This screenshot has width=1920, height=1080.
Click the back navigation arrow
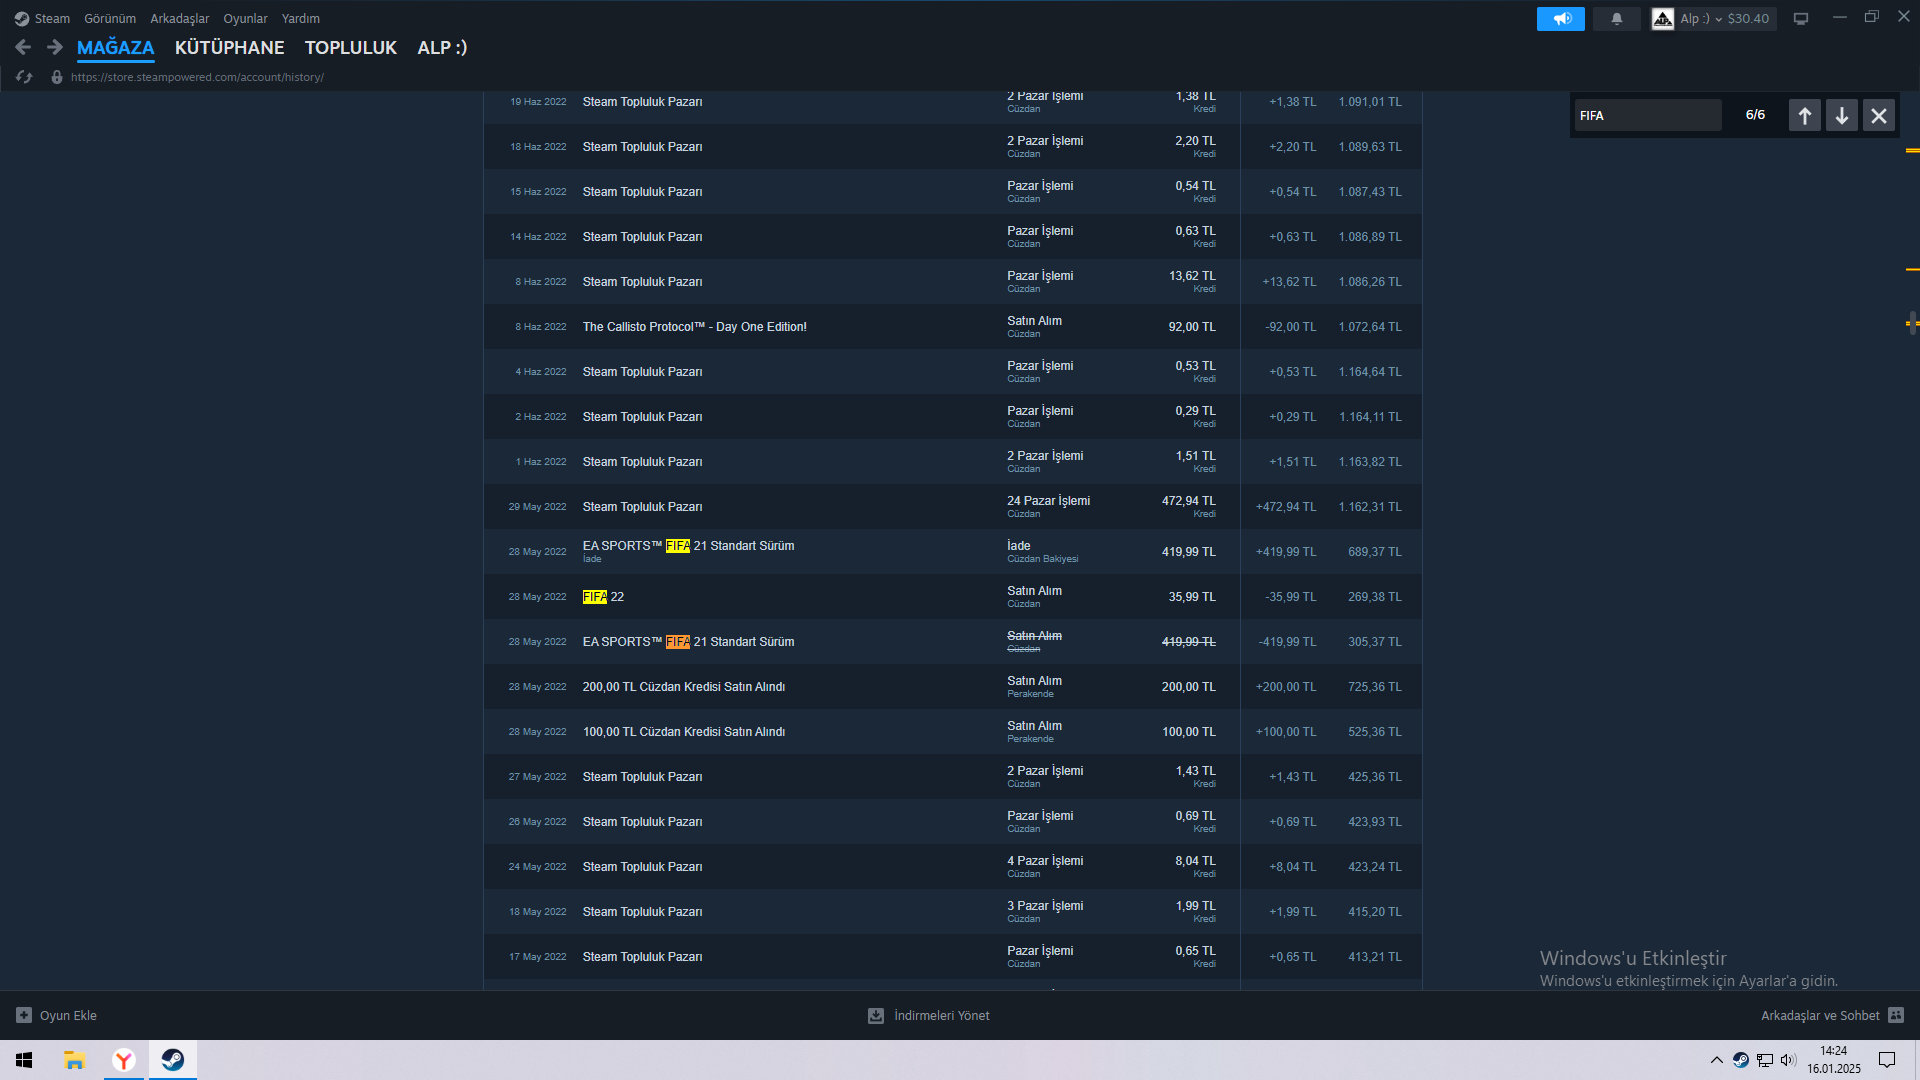click(23, 47)
